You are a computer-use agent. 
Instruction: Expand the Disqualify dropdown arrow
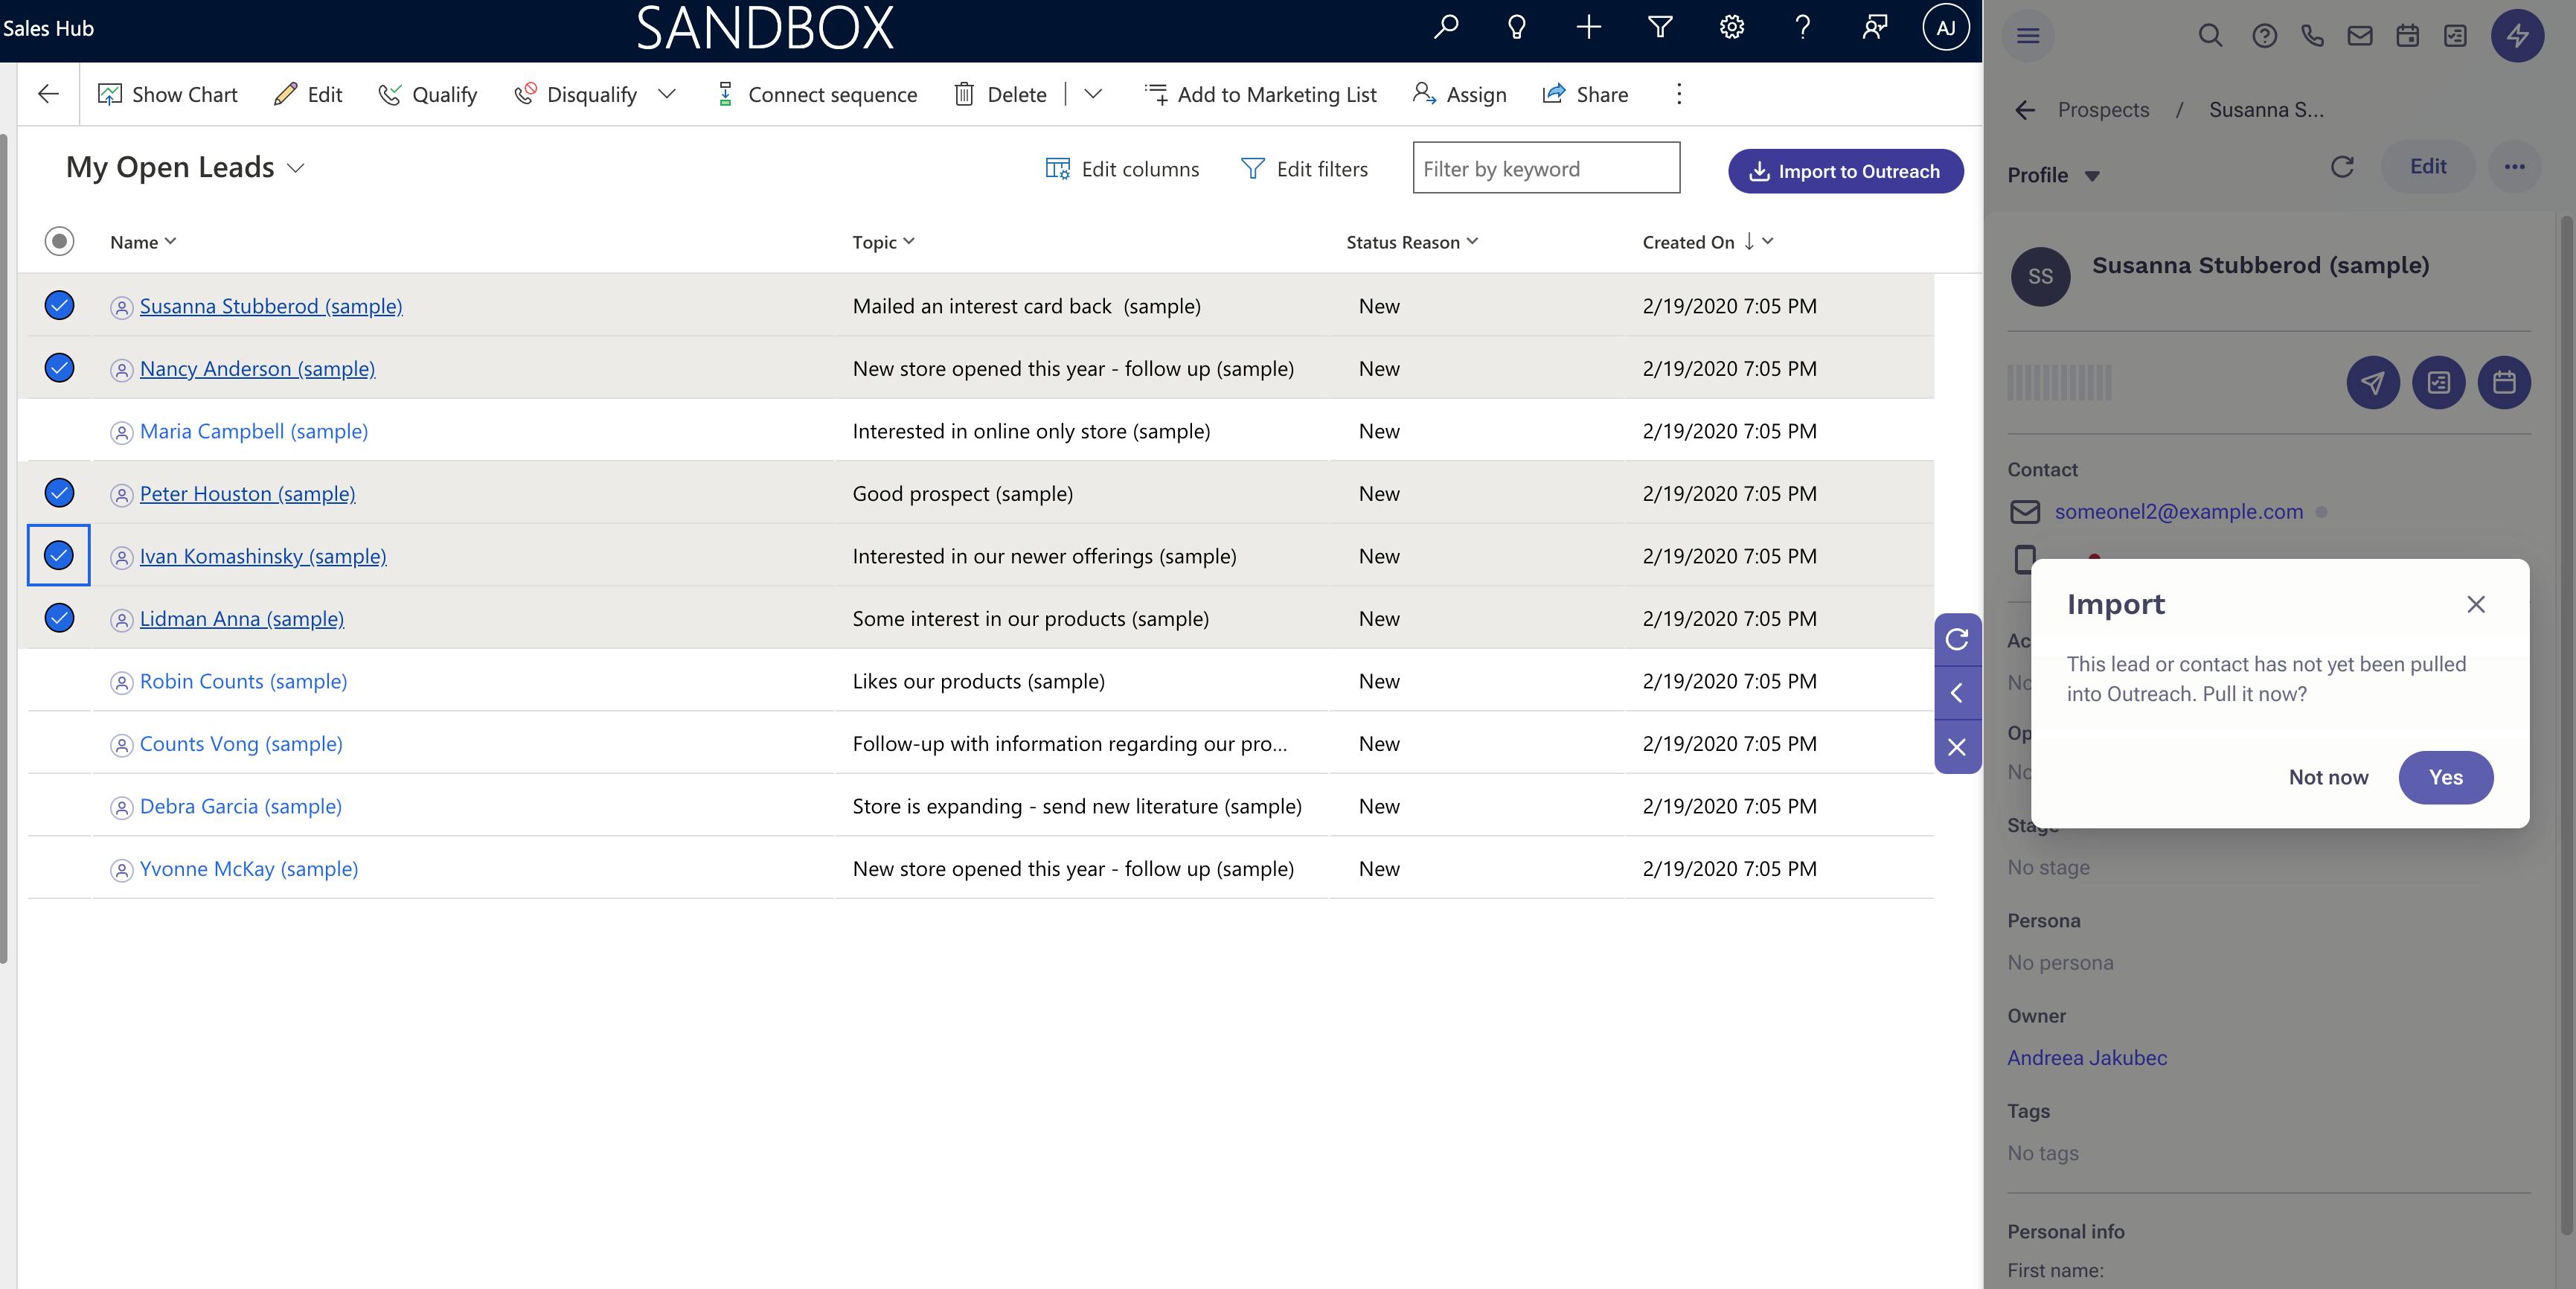point(667,94)
